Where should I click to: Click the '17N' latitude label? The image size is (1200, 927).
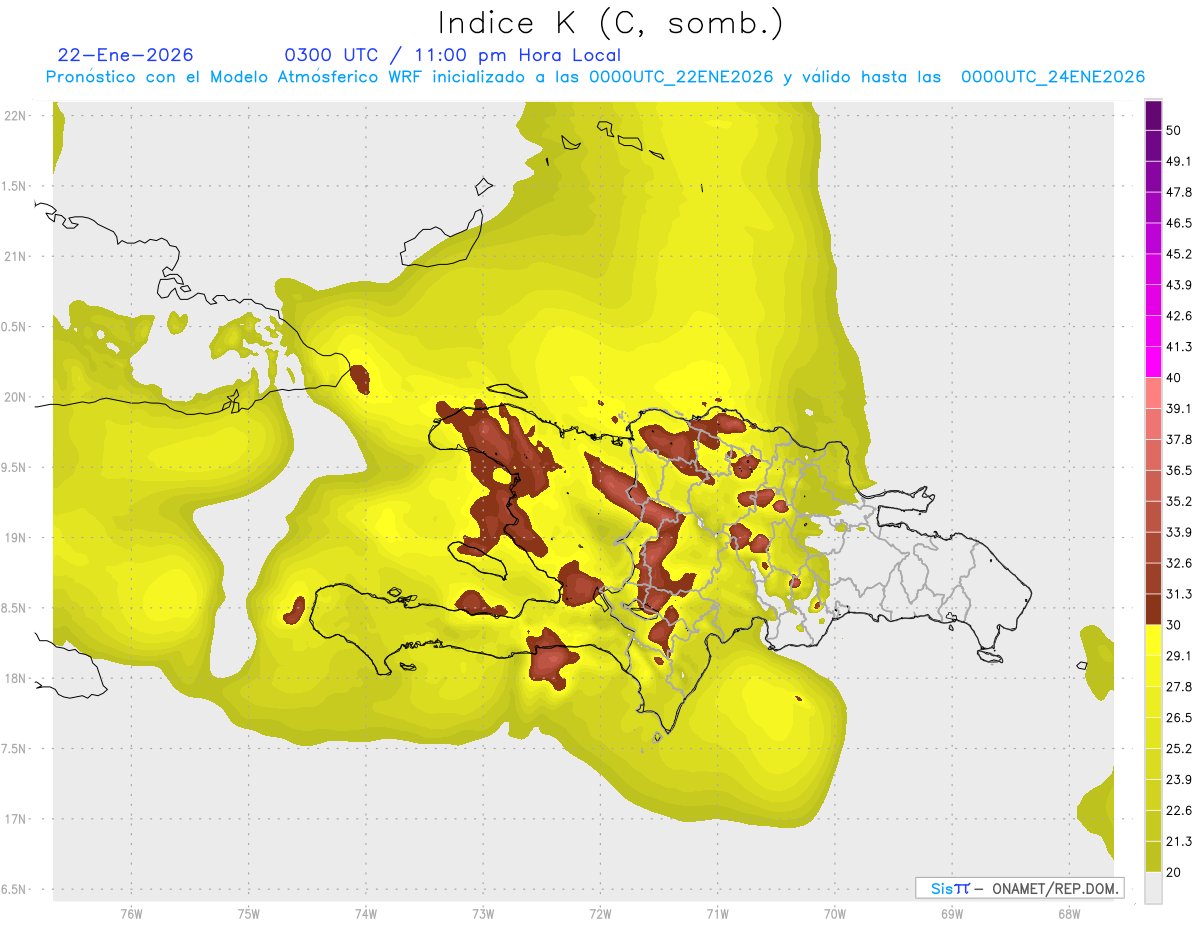(17, 820)
